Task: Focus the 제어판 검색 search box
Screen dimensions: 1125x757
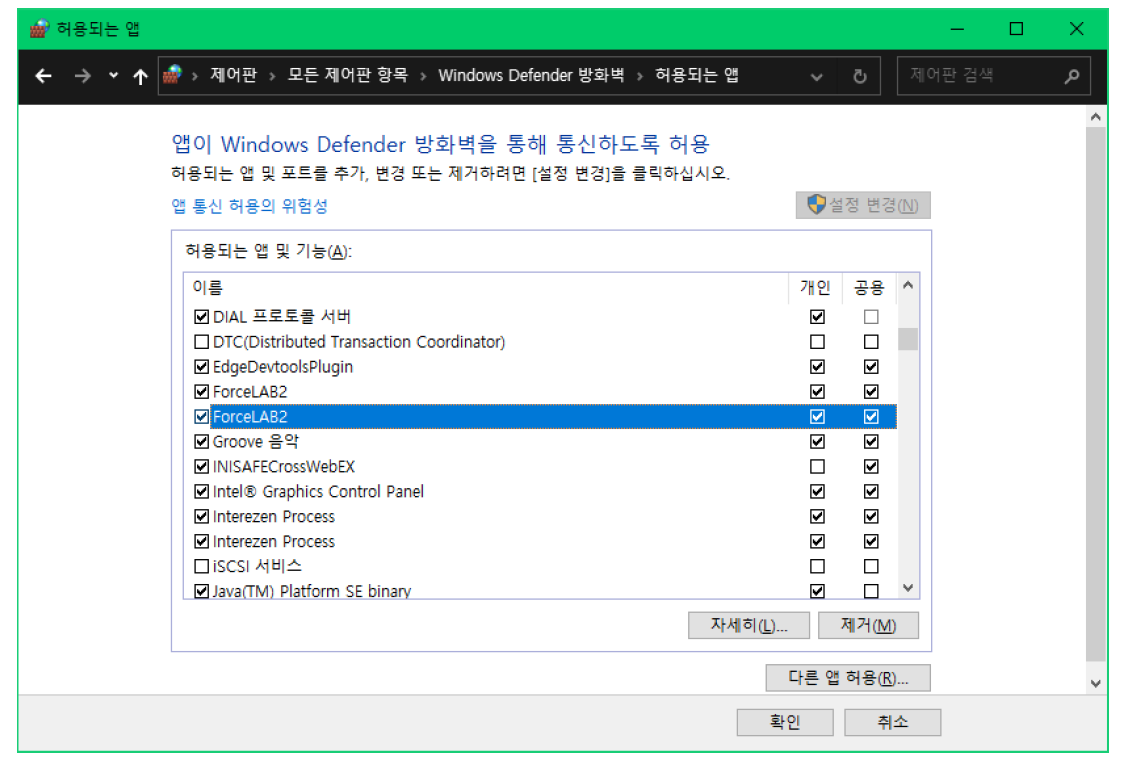Action: coord(994,75)
